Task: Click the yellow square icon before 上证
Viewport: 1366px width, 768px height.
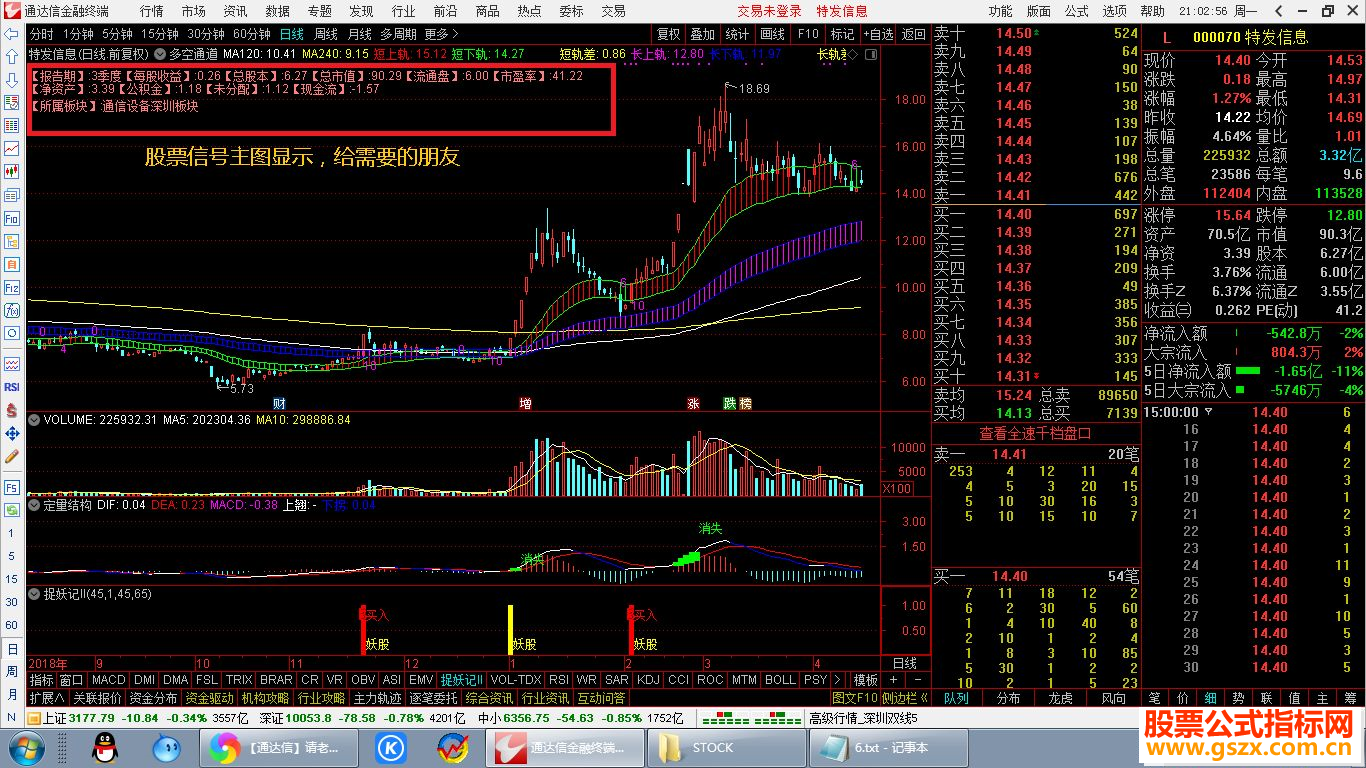Action: (x=34, y=718)
